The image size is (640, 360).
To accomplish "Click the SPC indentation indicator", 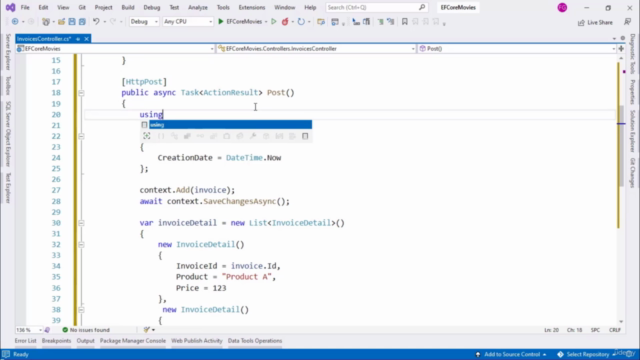I will pyautogui.click(x=595, y=330).
